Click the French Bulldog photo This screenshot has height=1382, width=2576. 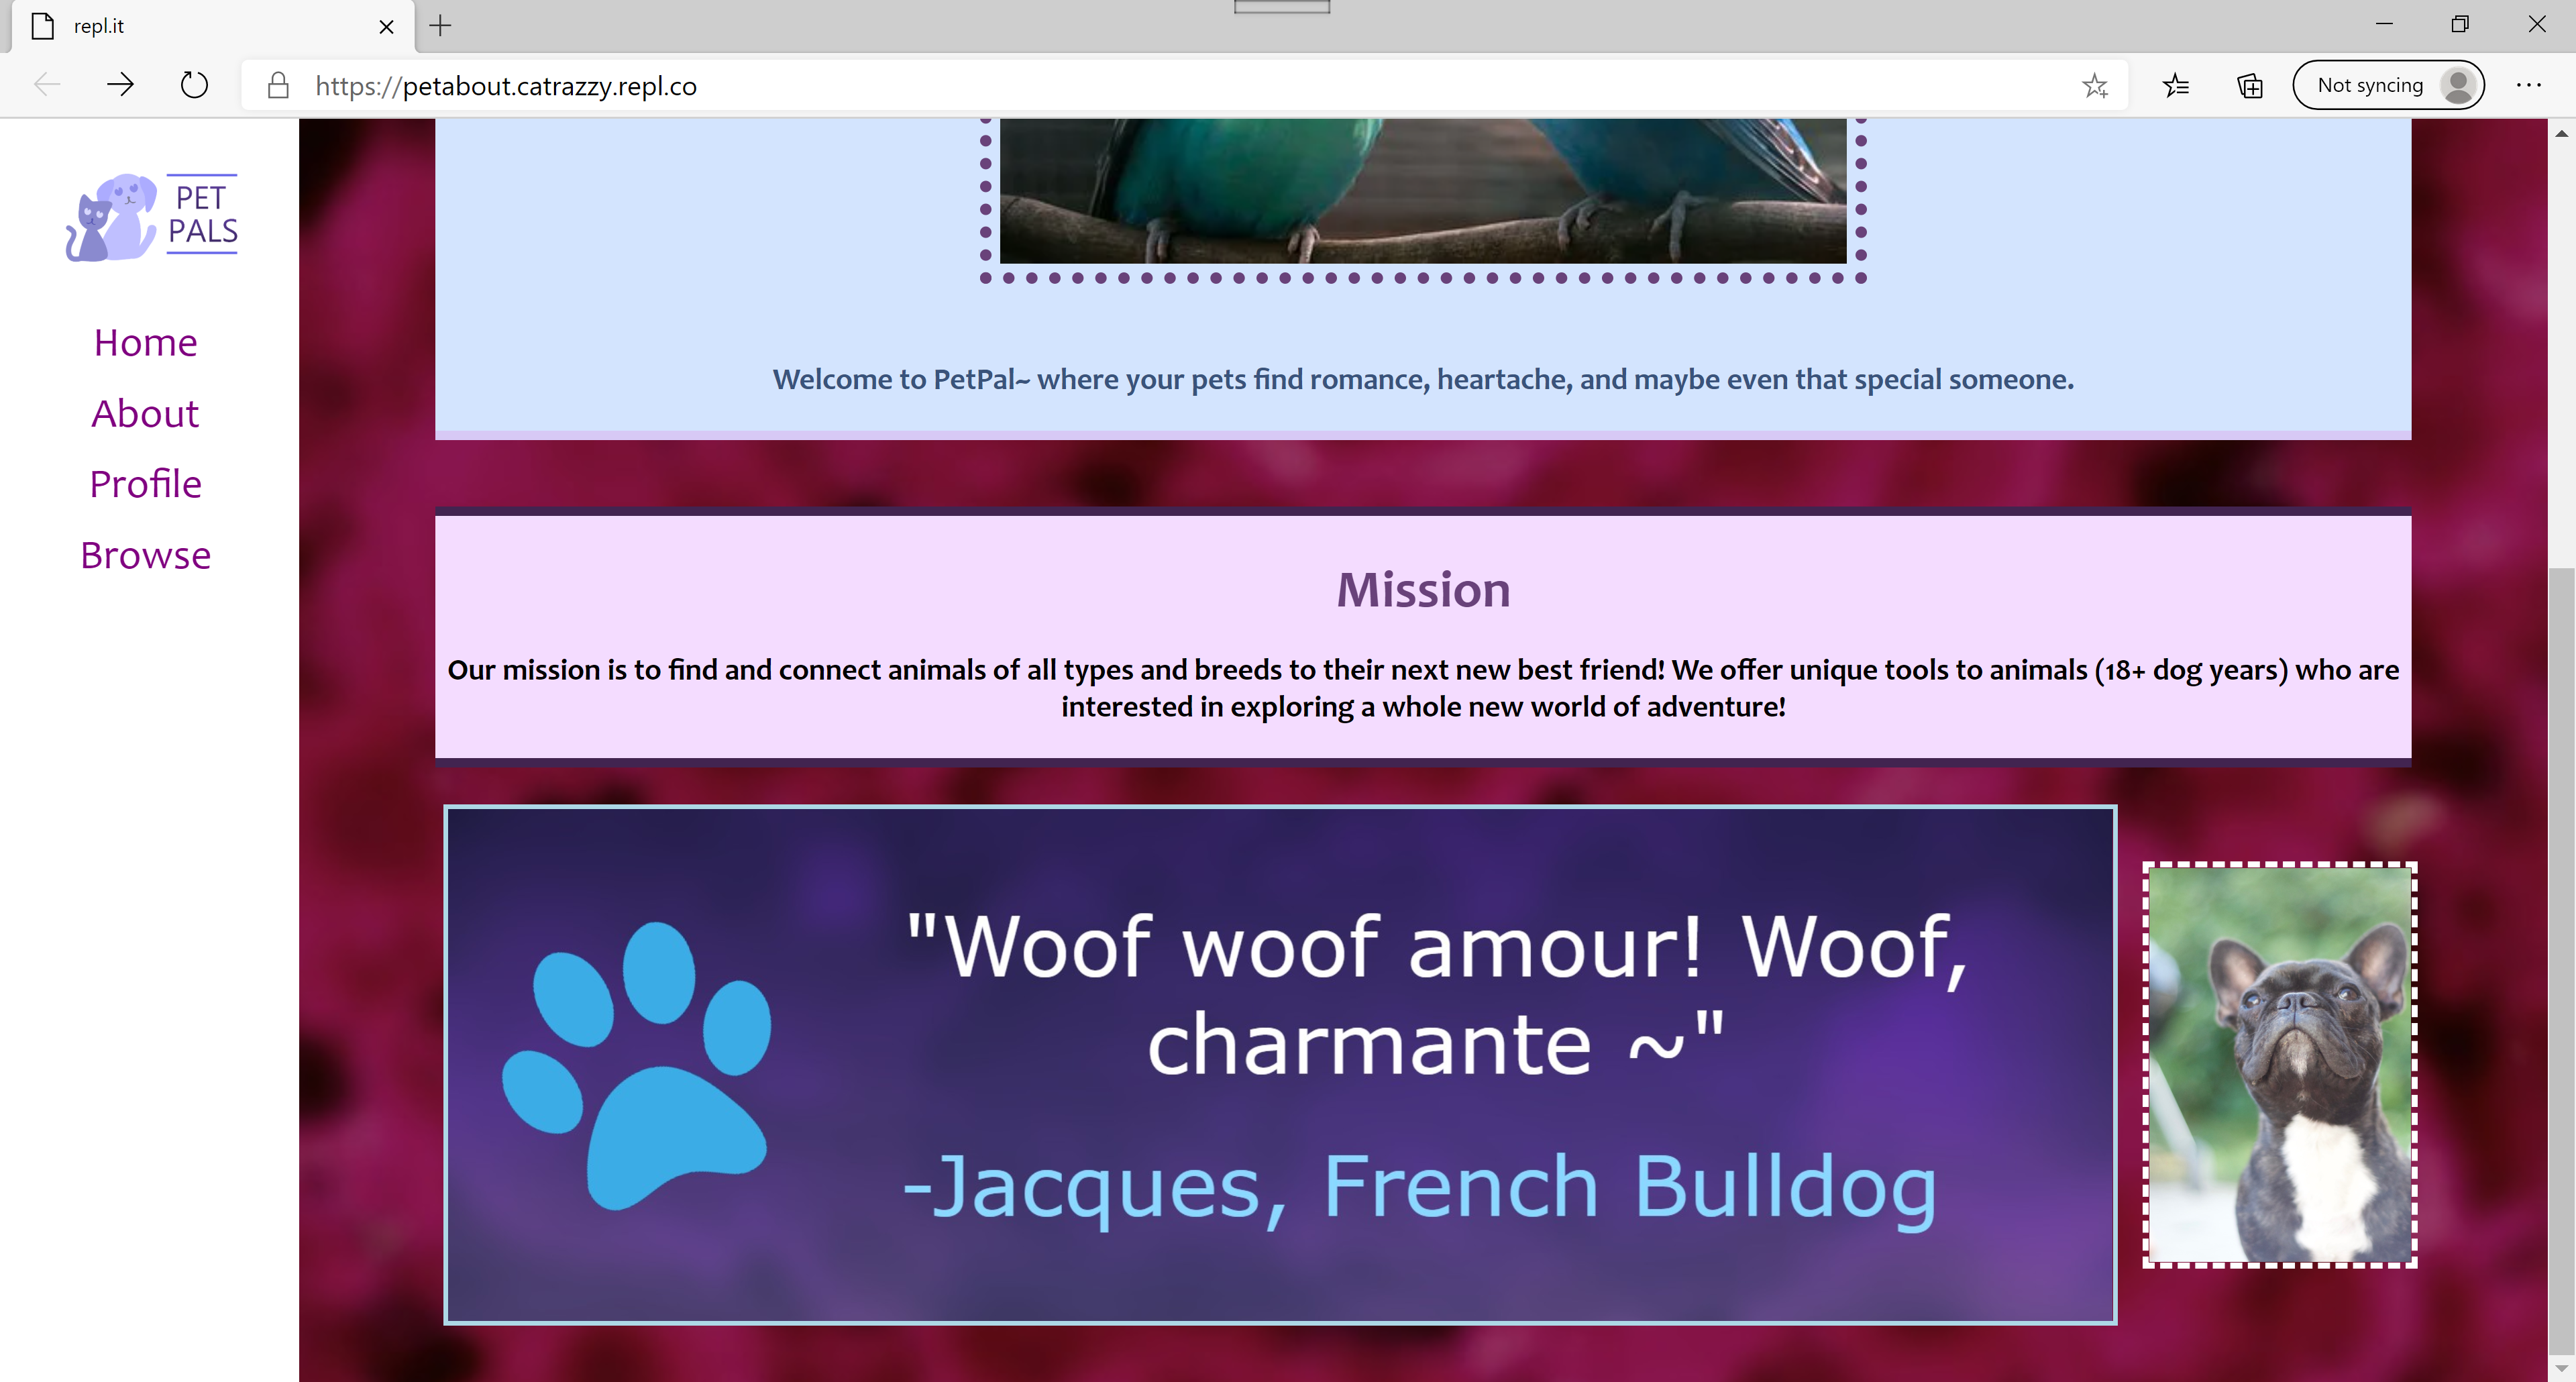[2279, 1065]
